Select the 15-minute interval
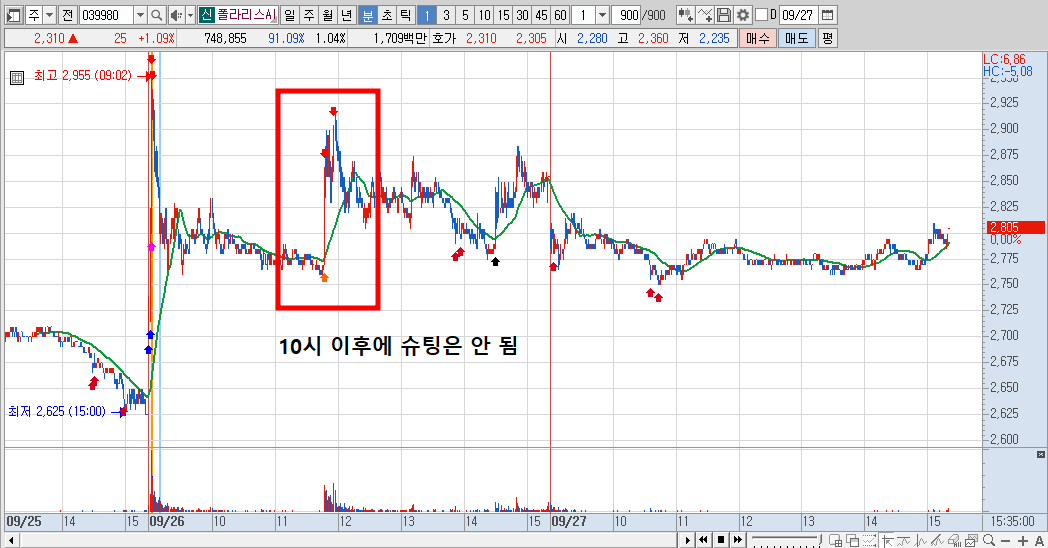1048x548 pixels. pos(503,15)
